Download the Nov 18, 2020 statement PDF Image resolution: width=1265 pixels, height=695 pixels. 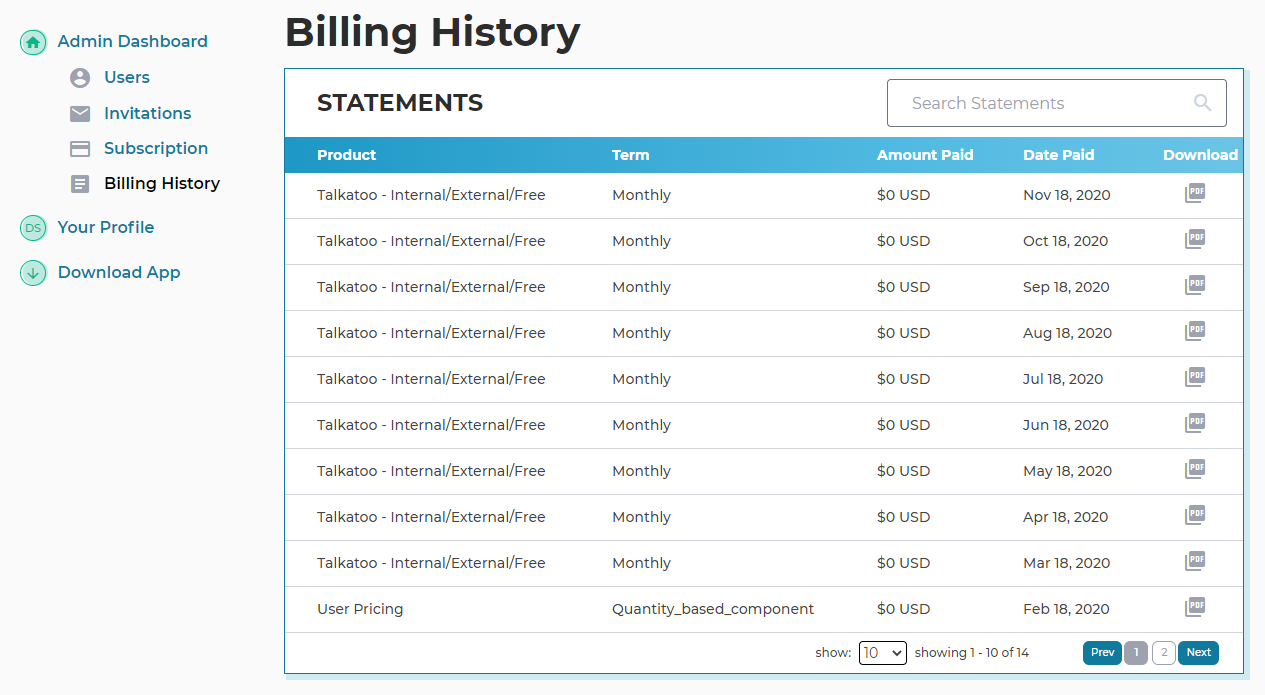coord(1195,194)
